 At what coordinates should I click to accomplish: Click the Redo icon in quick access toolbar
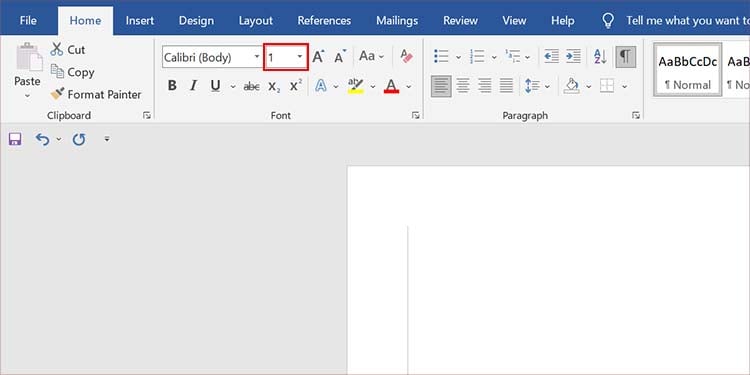[x=78, y=139]
